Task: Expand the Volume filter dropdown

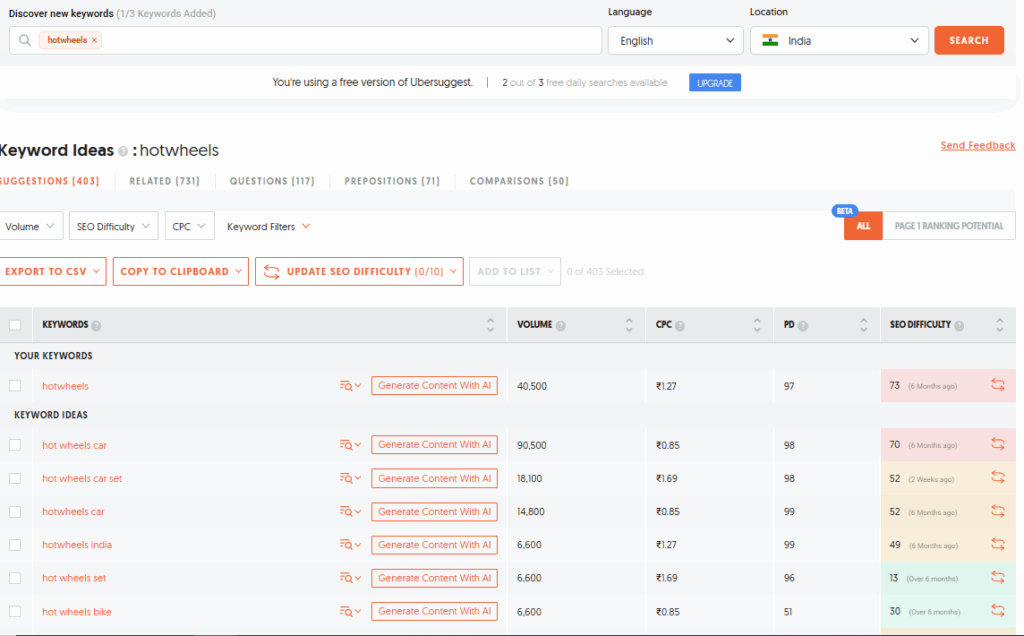Action: click(x=30, y=226)
